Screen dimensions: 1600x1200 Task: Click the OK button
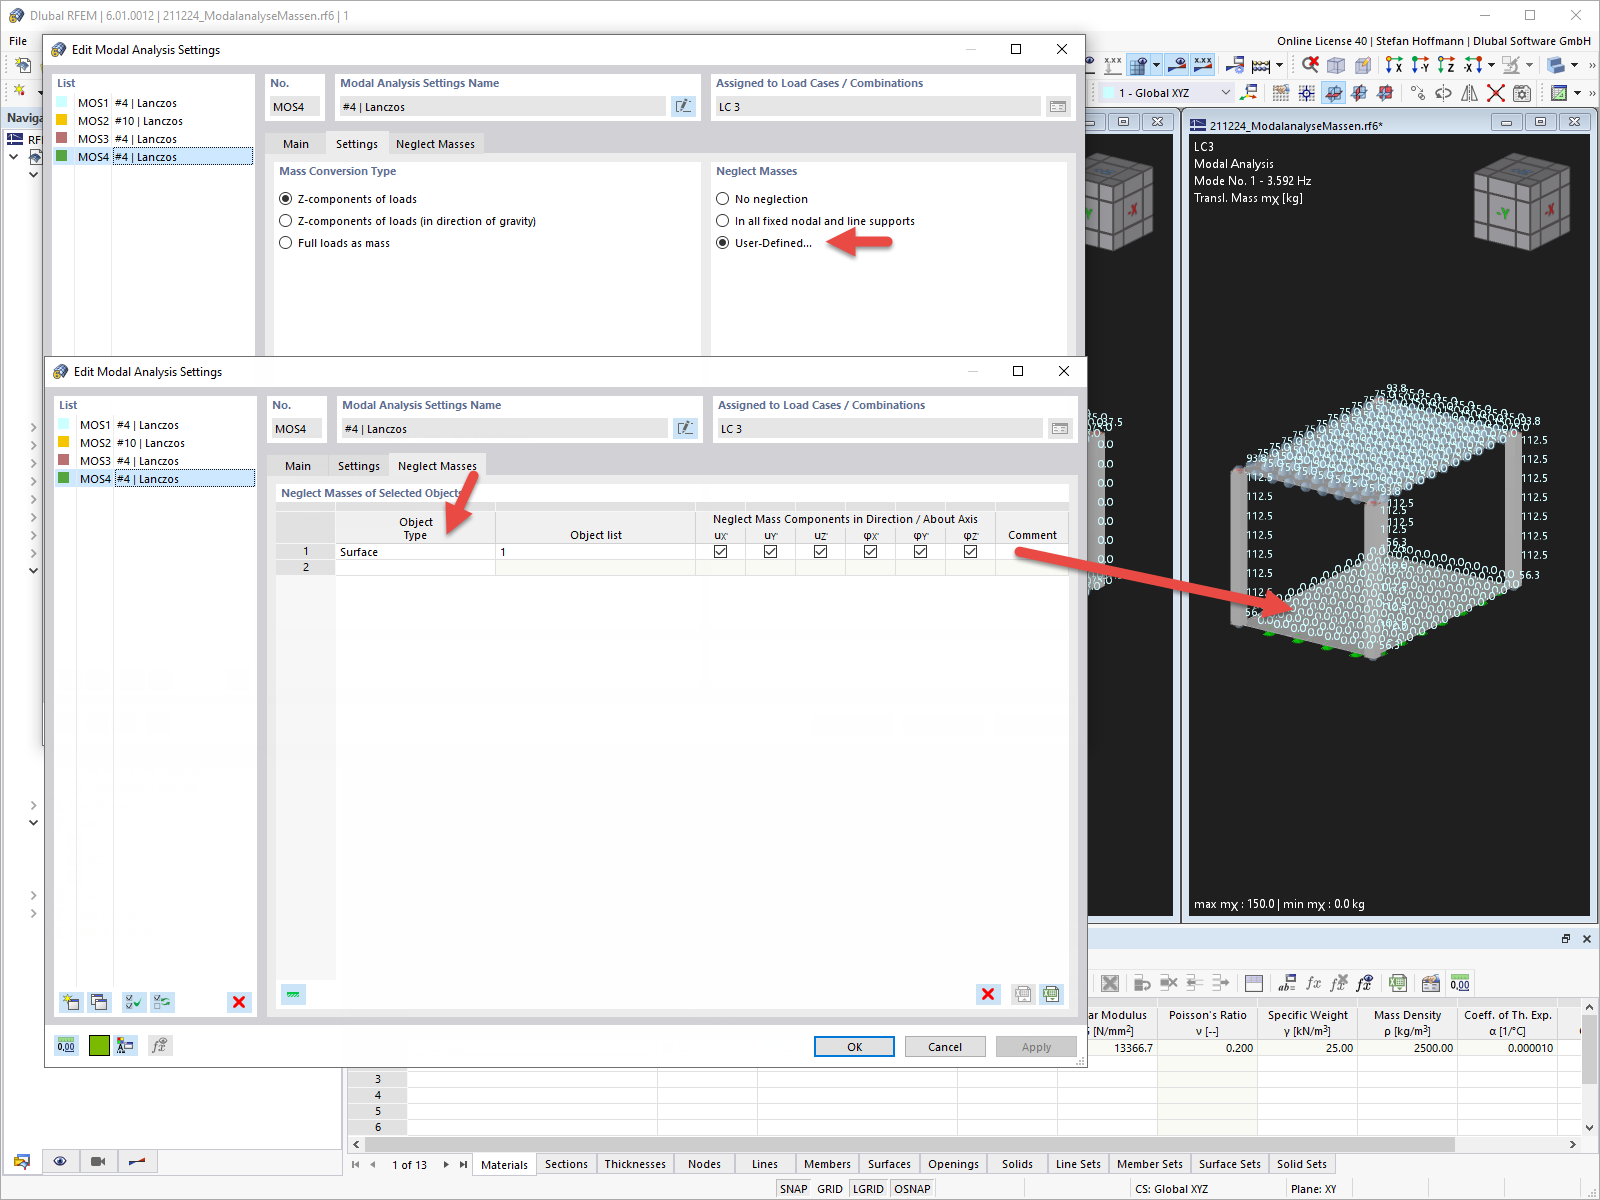point(853,1046)
